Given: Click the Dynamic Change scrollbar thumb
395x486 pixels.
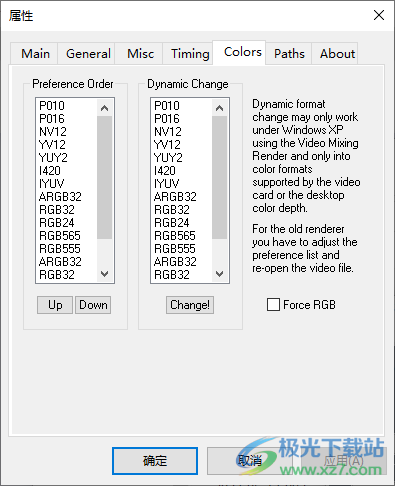Looking at the screenshot, I should click(x=219, y=177).
